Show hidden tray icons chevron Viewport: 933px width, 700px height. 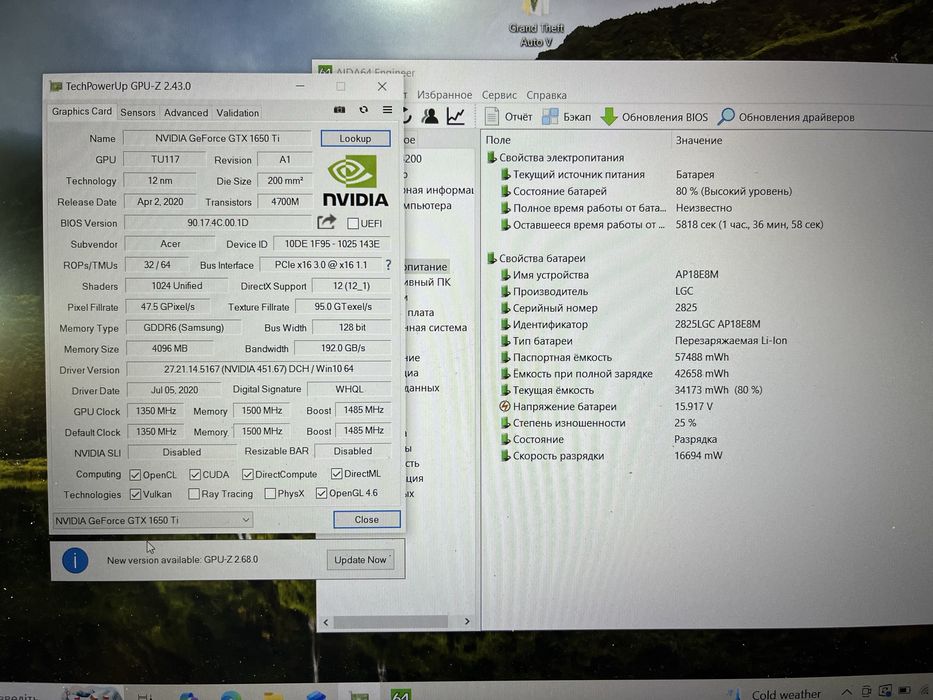[846, 693]
